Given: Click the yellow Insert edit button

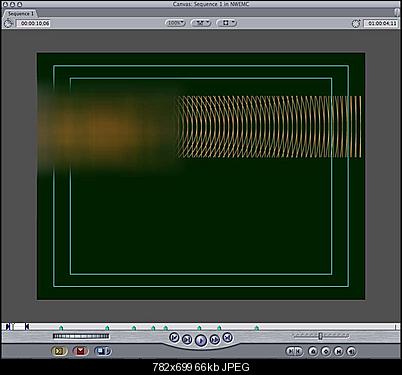Looking at the screenshot, I should click(x=60, y=351).
